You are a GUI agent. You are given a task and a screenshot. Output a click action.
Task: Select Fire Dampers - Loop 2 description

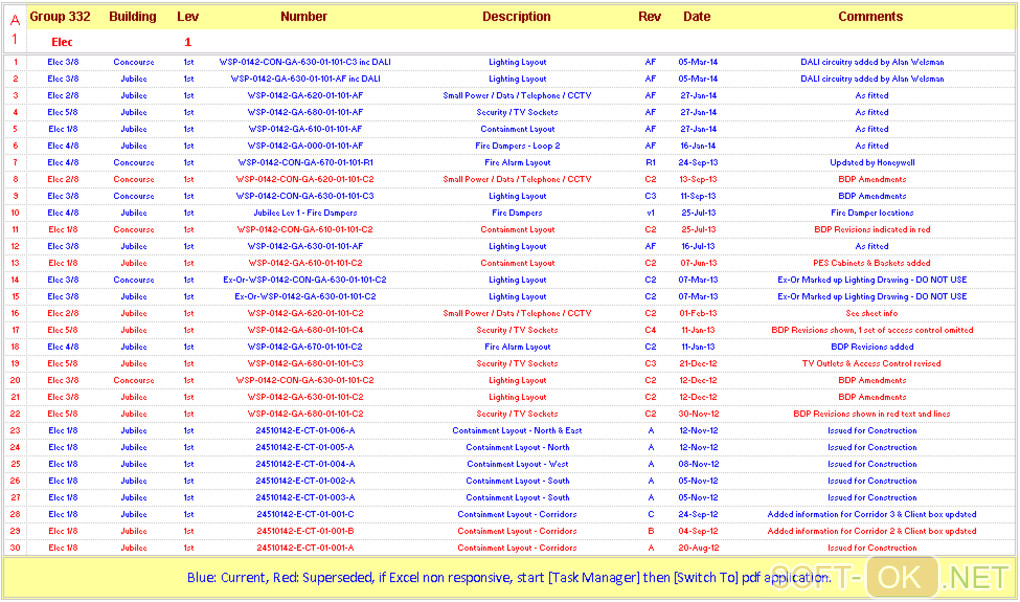click(x=518, y=146)
